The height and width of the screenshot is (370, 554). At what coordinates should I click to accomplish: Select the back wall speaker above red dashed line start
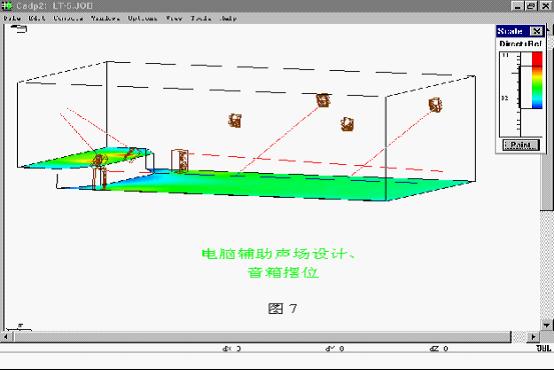(235, 121)
